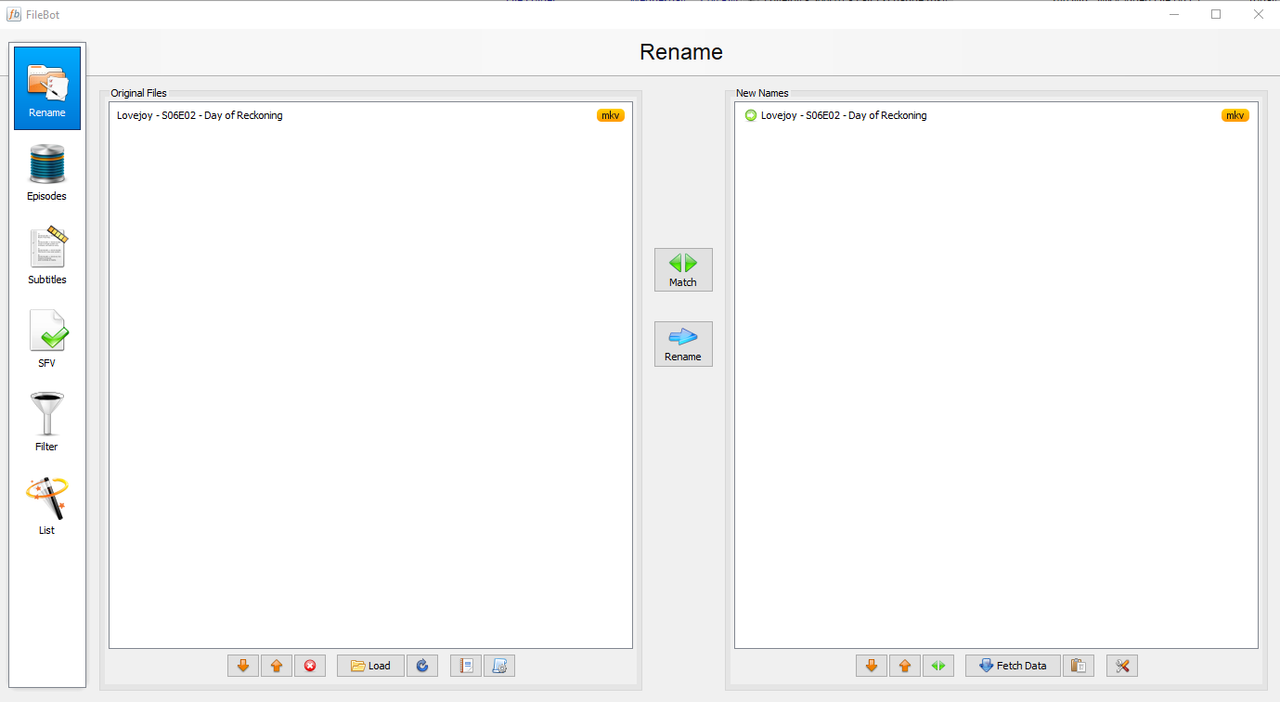Viewport: 1280px width, 702px height.
Task: Open the settings tools icon under New Names
Action: [1122, 666]
